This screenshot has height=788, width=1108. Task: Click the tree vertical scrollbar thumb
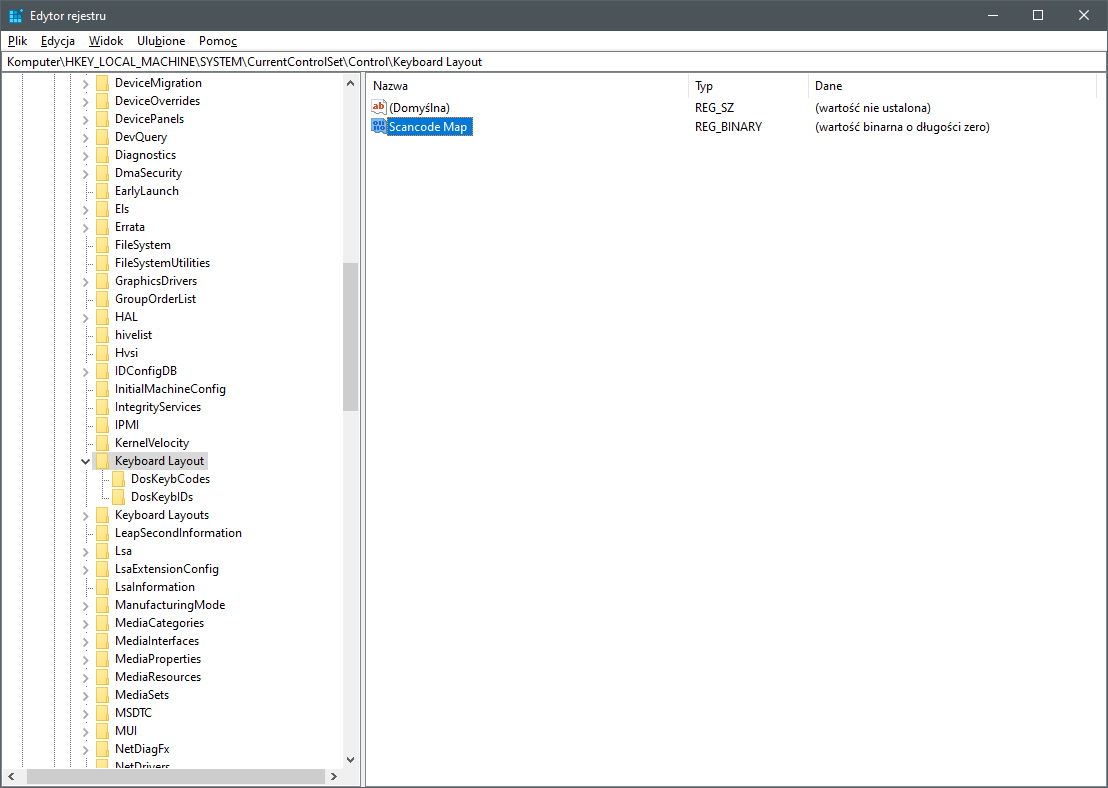[x=350, y=337]
